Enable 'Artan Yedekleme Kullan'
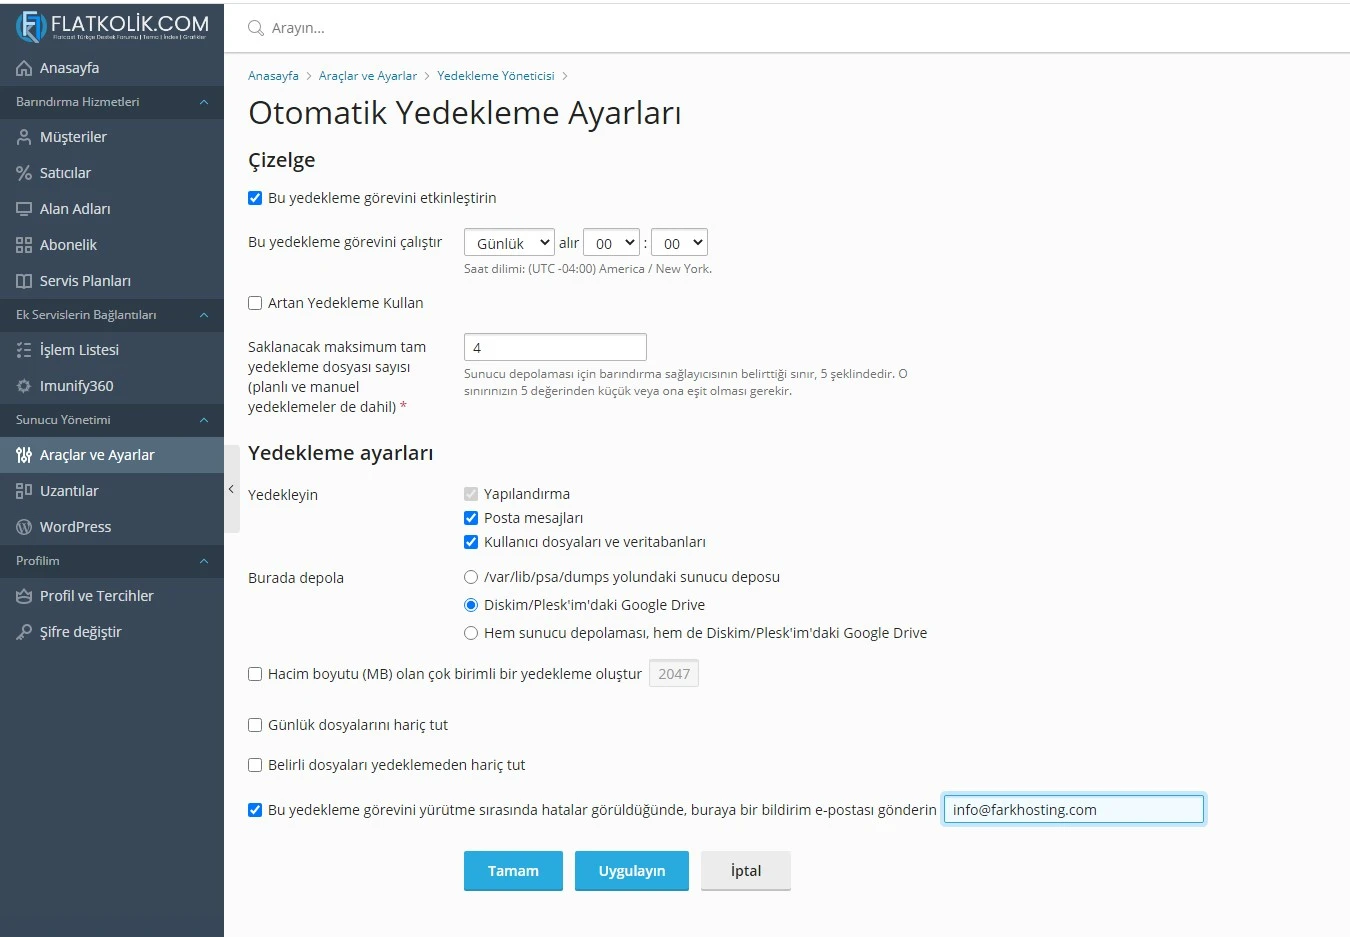1350x937 pixels. 255,302
